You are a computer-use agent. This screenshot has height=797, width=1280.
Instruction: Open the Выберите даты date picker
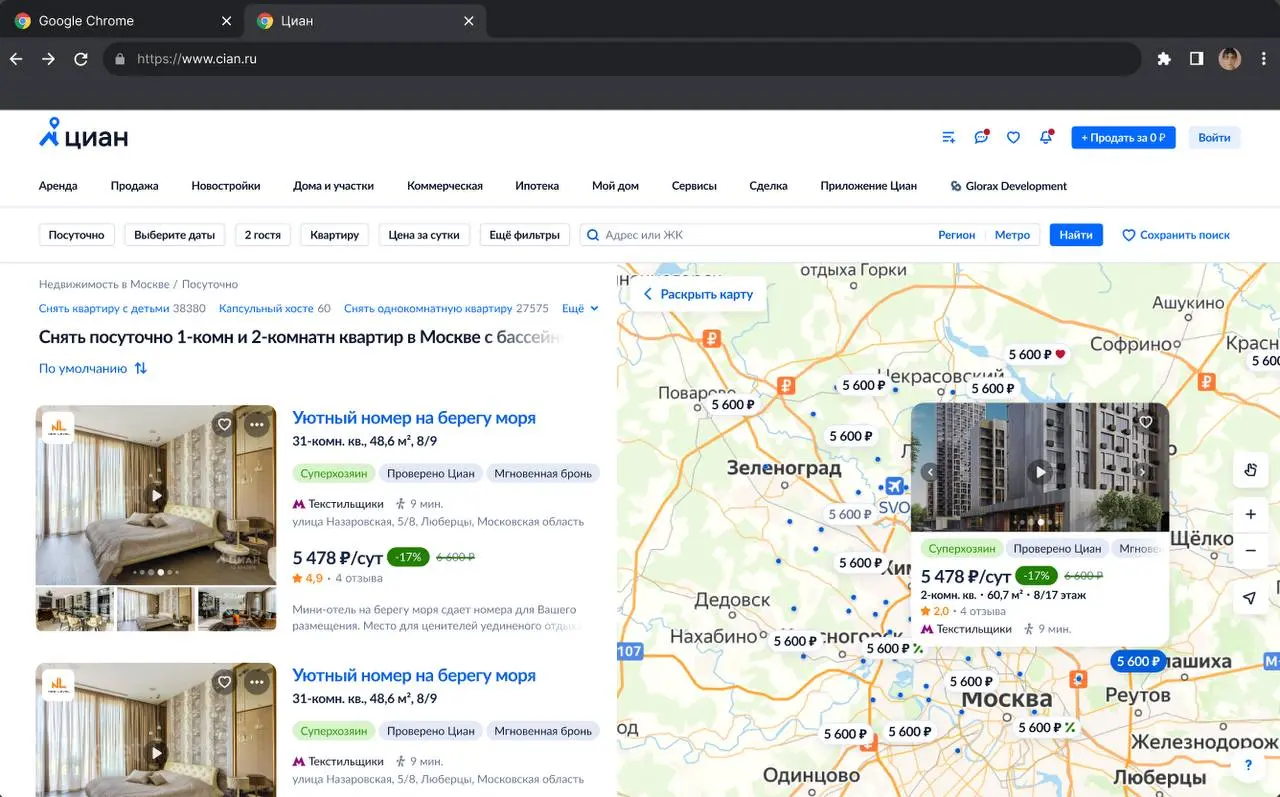coord(175,235)
